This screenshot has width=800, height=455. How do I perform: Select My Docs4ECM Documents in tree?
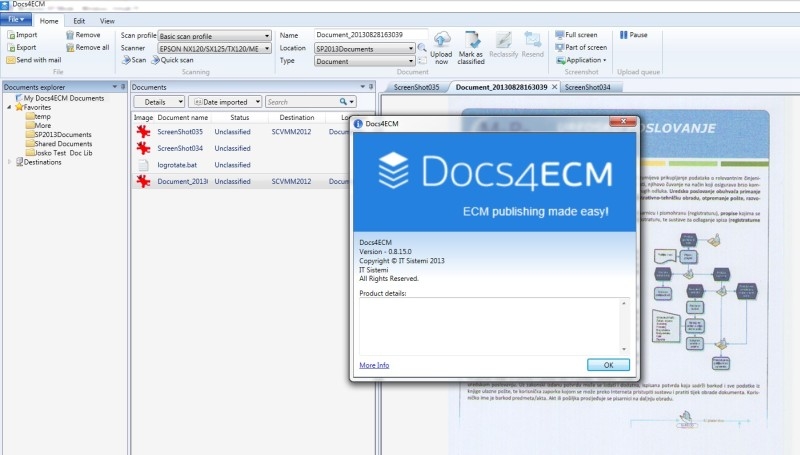point(64,98)
